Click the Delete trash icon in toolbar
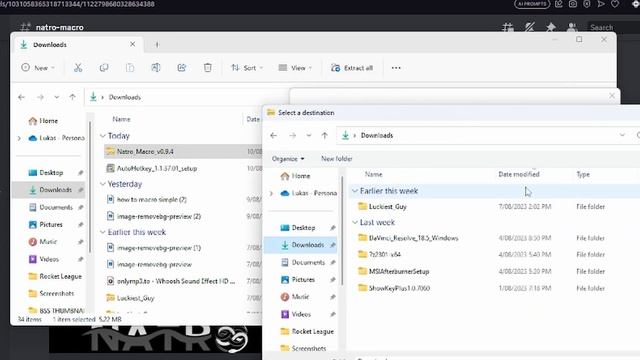 208,68
